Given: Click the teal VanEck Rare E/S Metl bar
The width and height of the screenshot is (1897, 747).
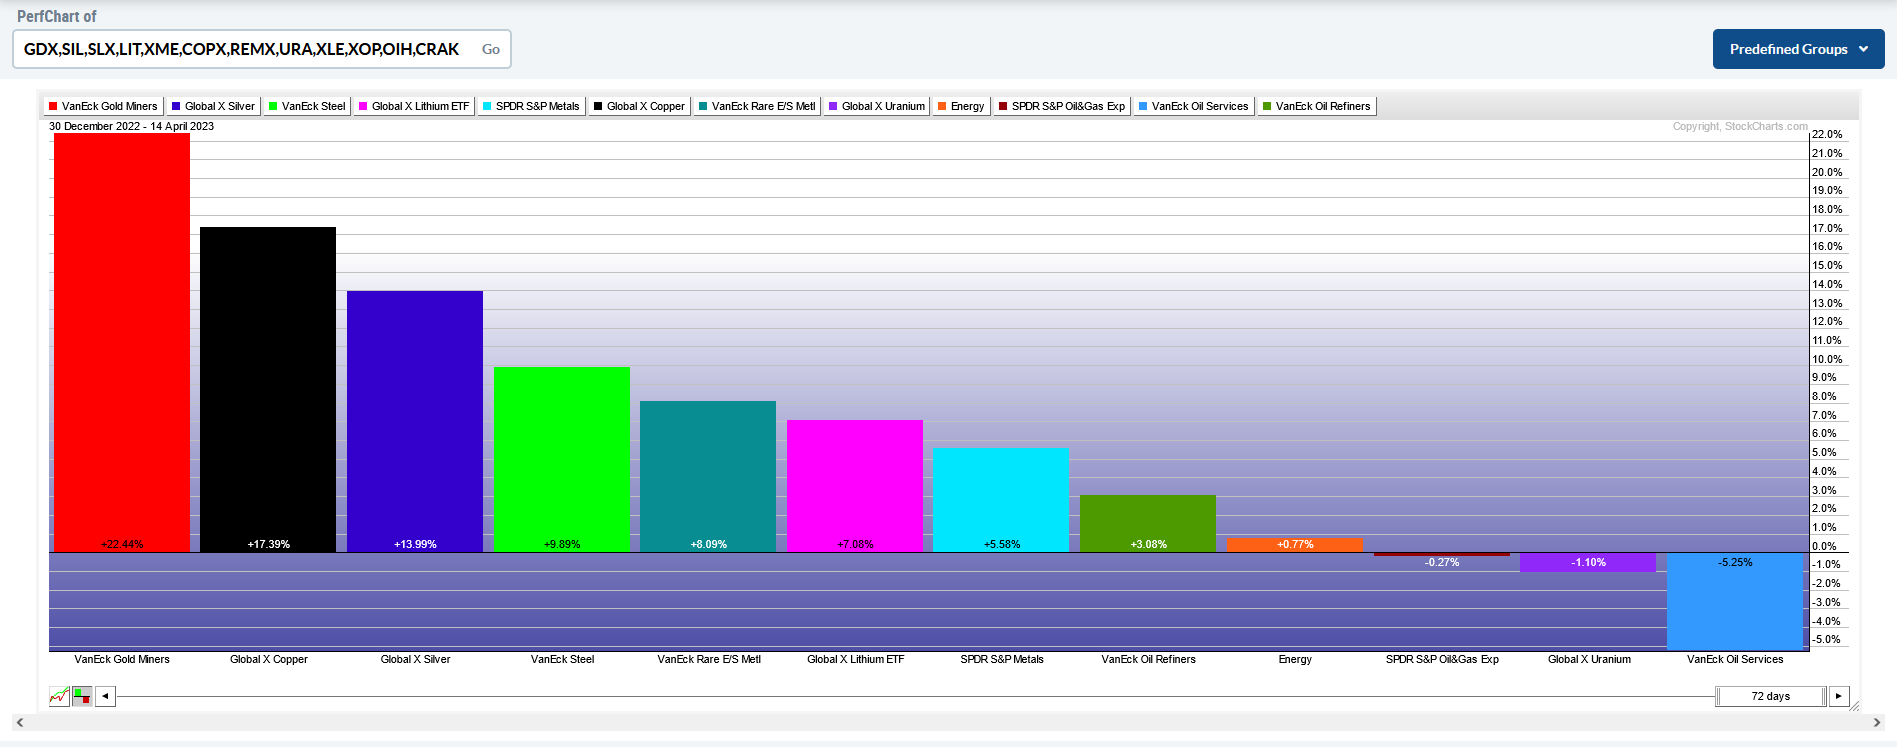Looking at the screenshot, I should (x=708, y=476).
